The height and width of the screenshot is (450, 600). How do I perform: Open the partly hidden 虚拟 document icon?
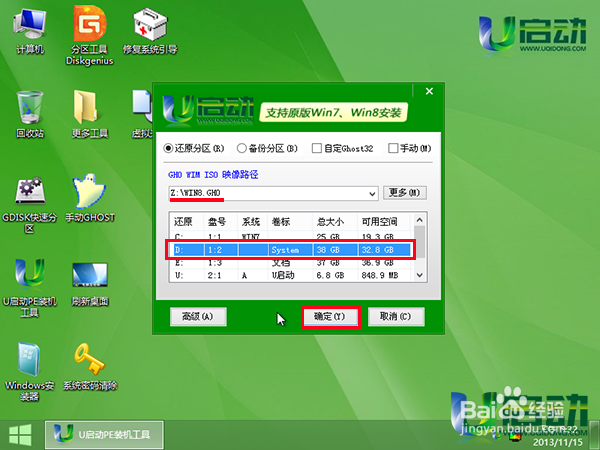click(142, 114)
